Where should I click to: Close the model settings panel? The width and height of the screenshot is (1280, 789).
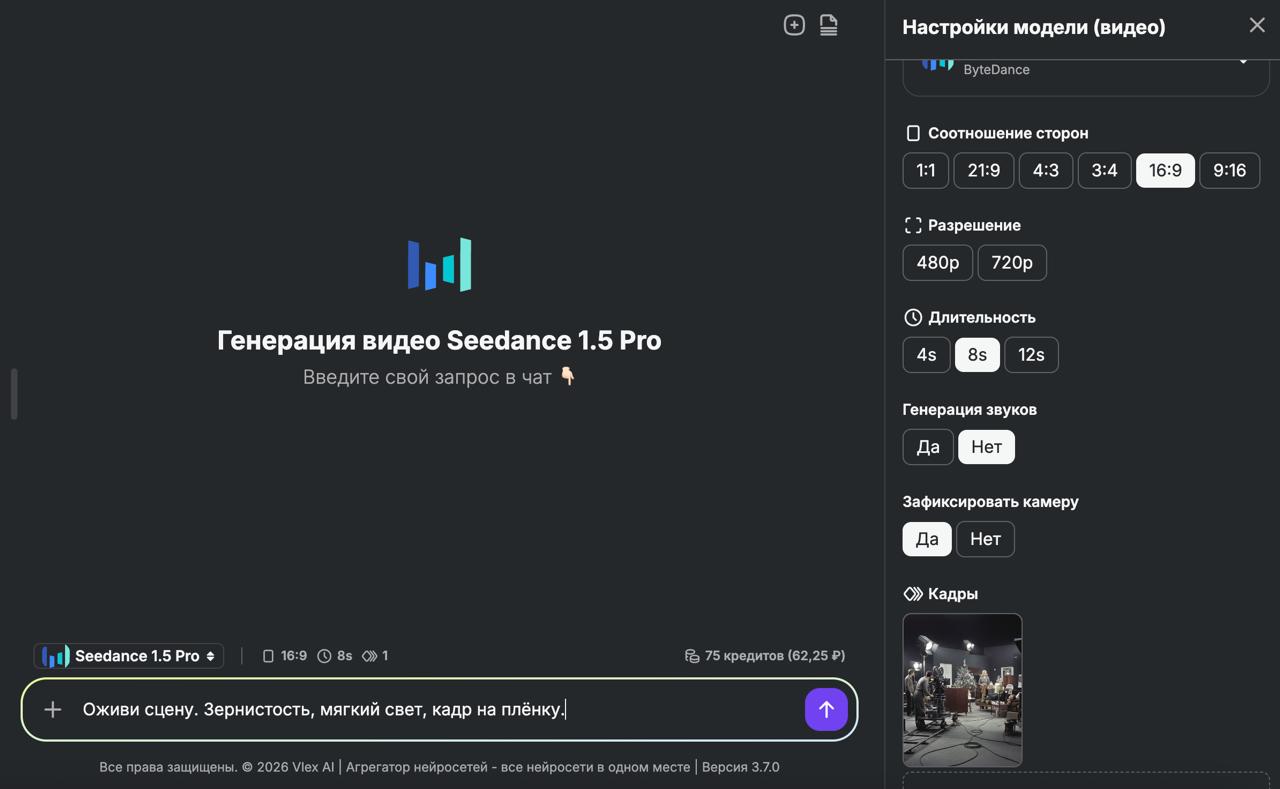pos(1256,26)
